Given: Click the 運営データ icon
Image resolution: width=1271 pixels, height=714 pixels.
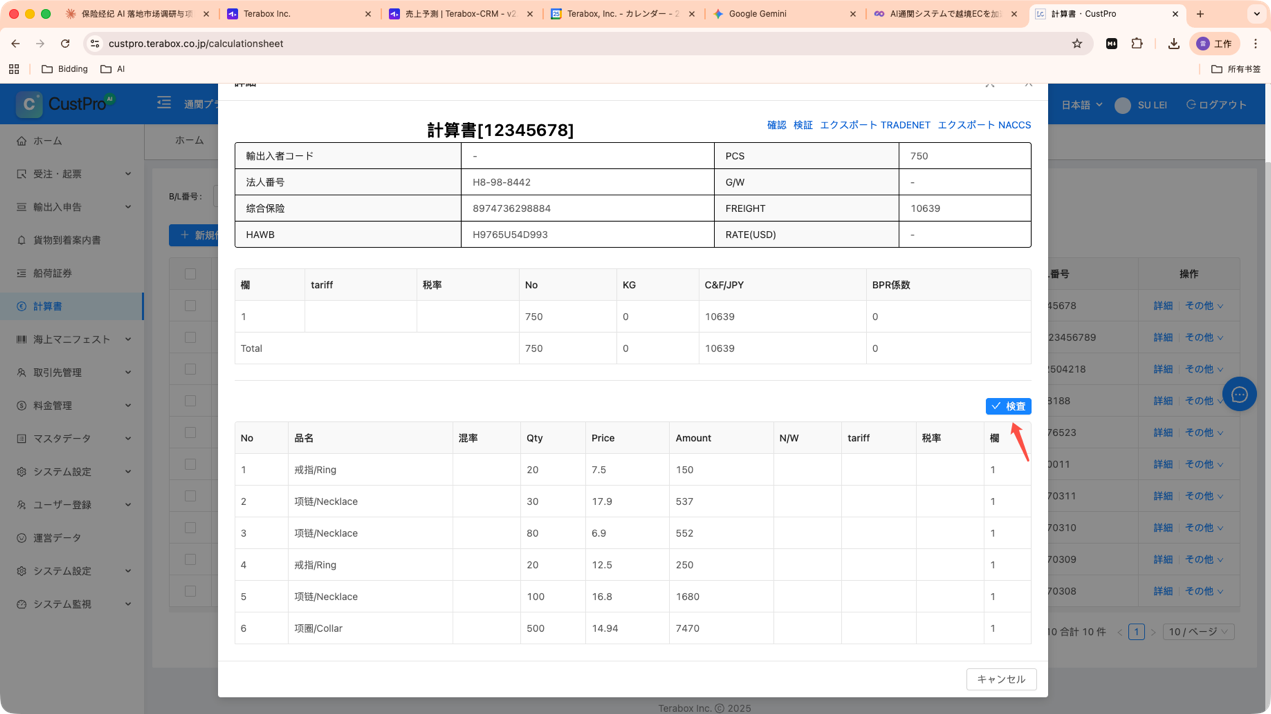Looking at the screenshot, I should 21,537.
